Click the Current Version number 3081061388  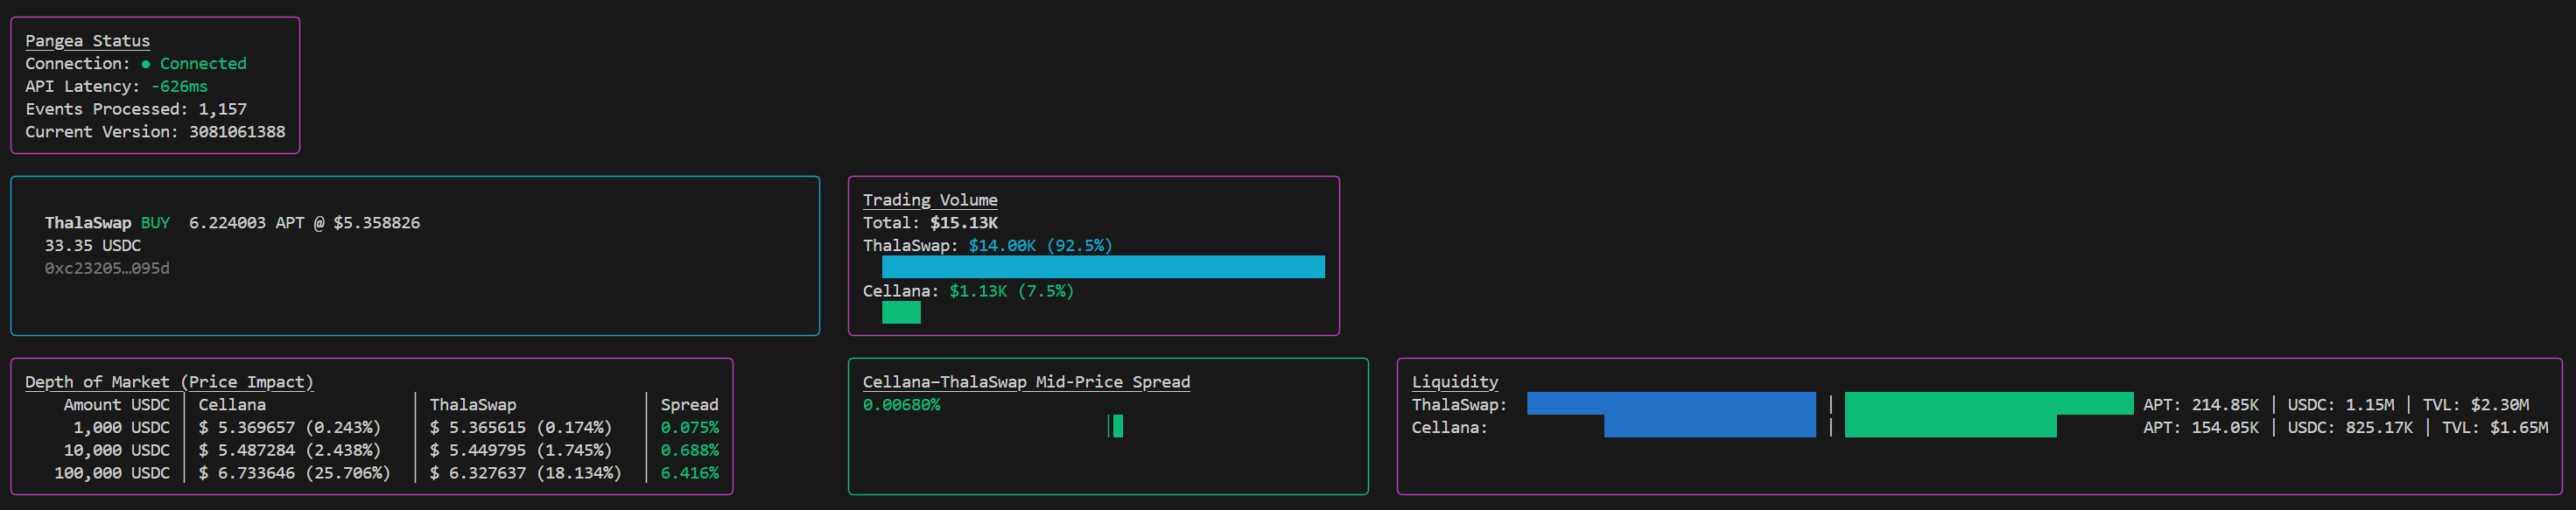pos(237,132)
